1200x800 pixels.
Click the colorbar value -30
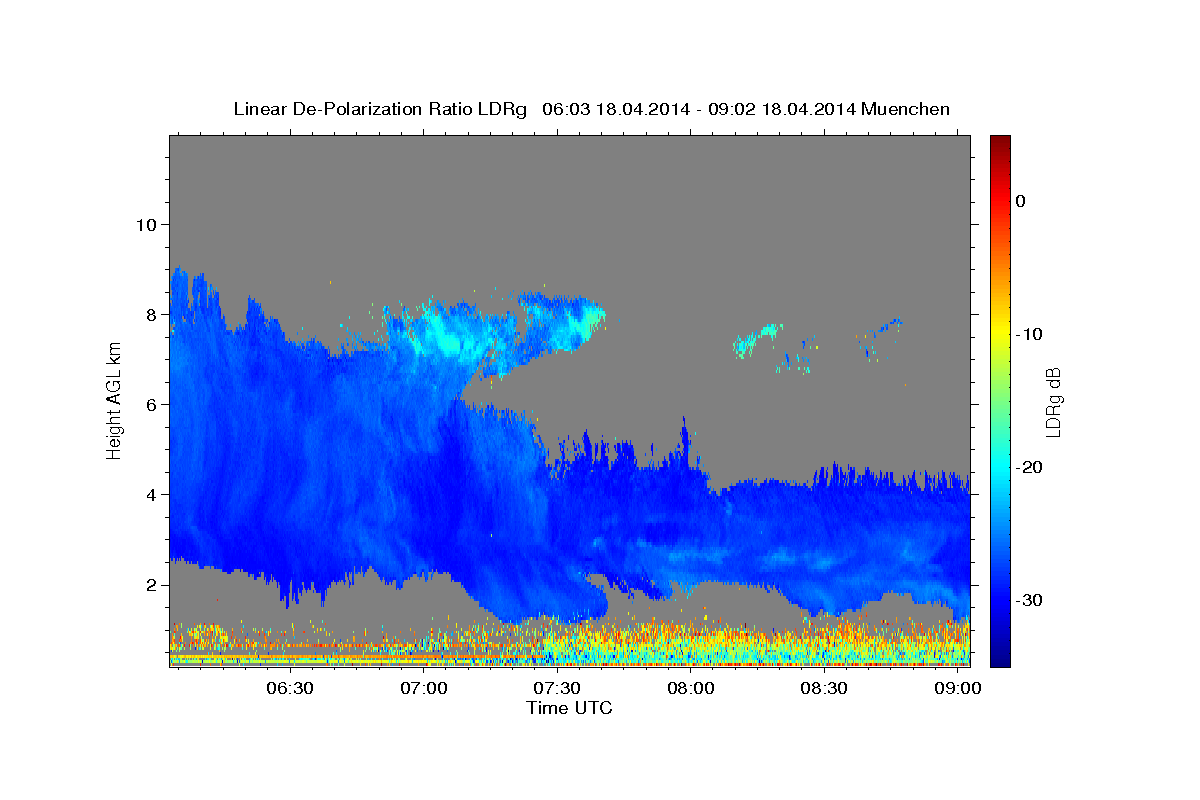(x=1030, y=600)
